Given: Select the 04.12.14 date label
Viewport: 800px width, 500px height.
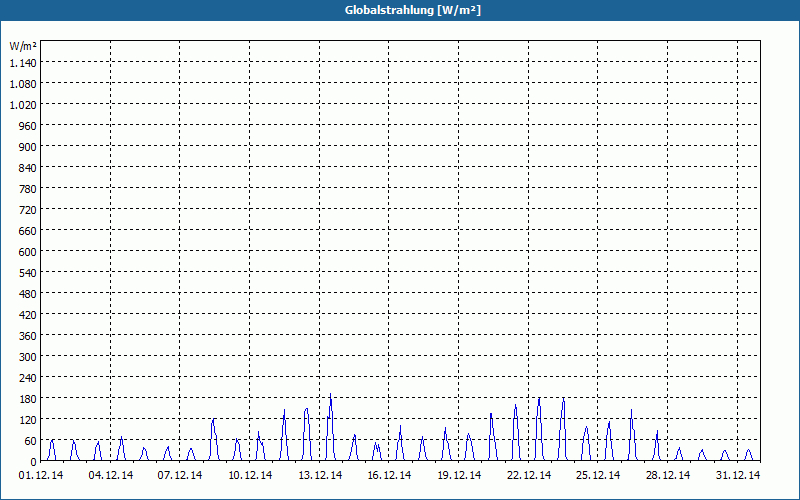Looking at the screenshot, I should tap(111, 476).
